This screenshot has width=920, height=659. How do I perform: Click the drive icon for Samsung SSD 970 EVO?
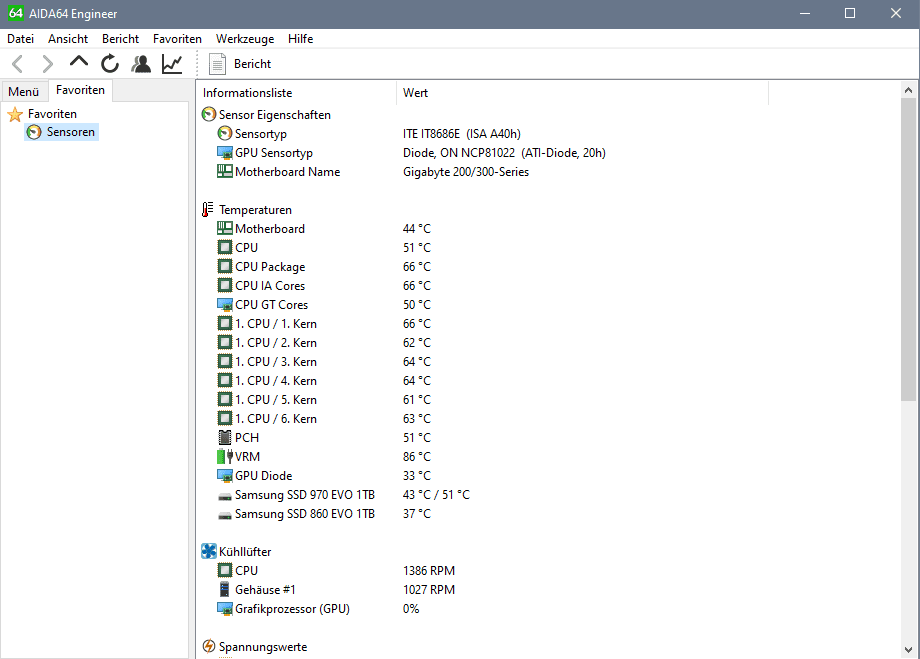tap(225, 496)
